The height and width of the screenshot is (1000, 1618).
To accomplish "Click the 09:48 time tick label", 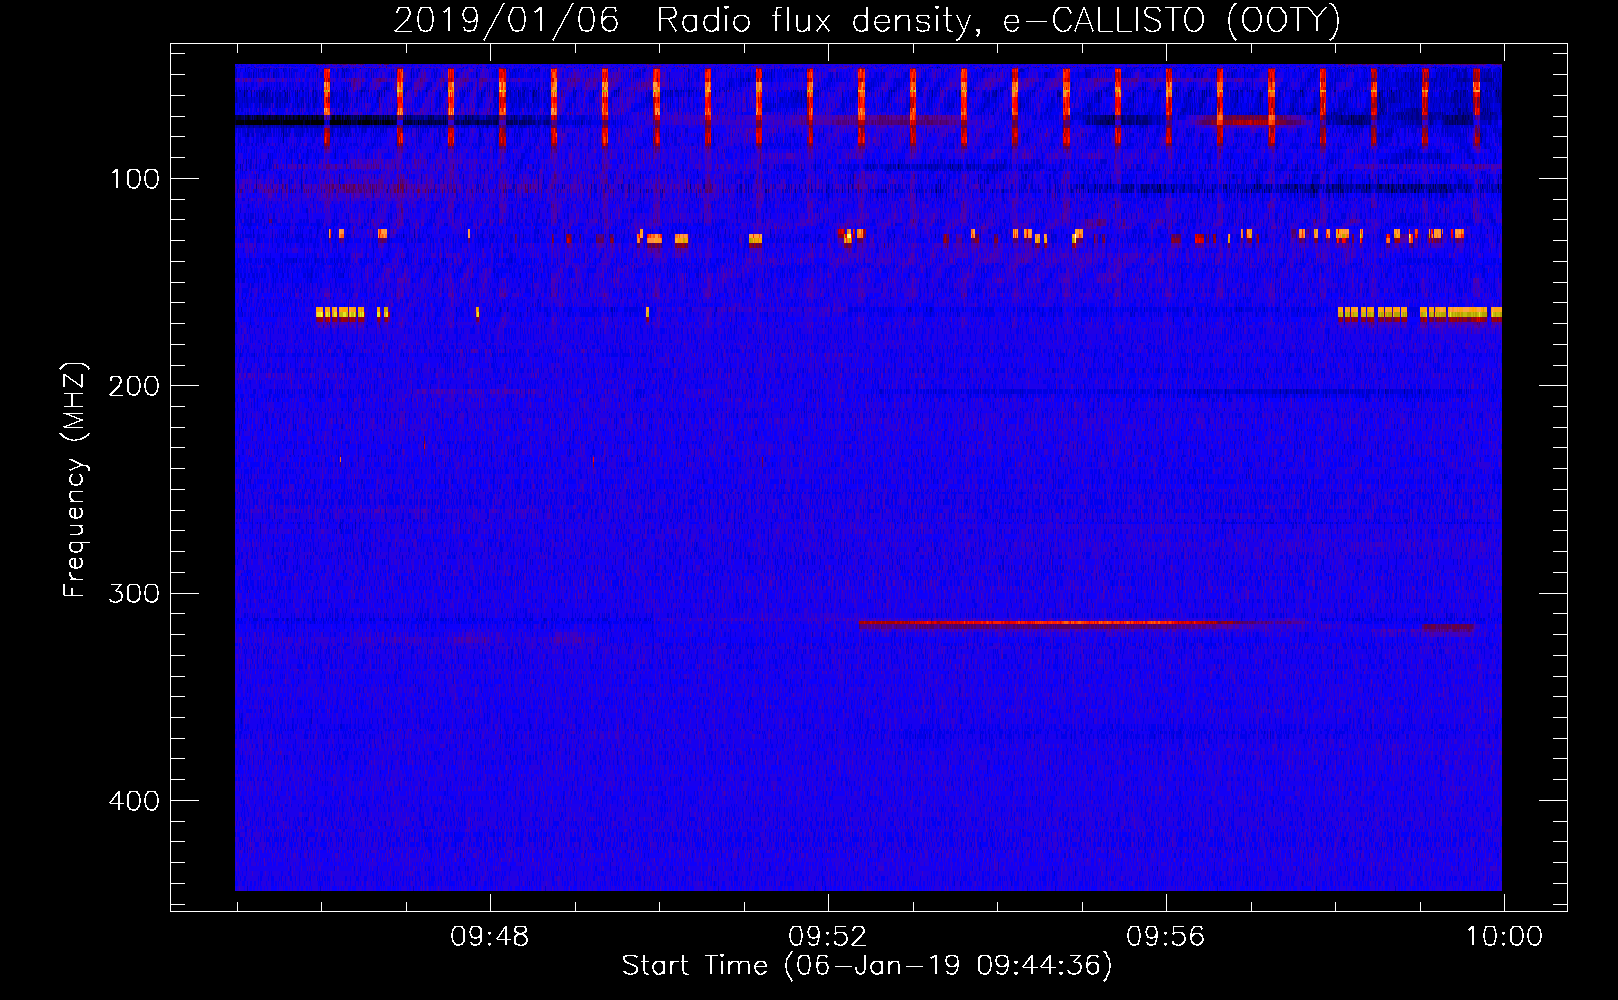I will pyautogui.click(x=490, y=937).
